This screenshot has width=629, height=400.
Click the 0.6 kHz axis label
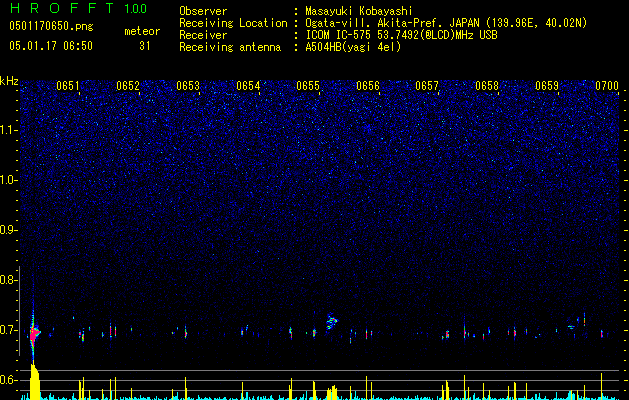click(8, 380)
